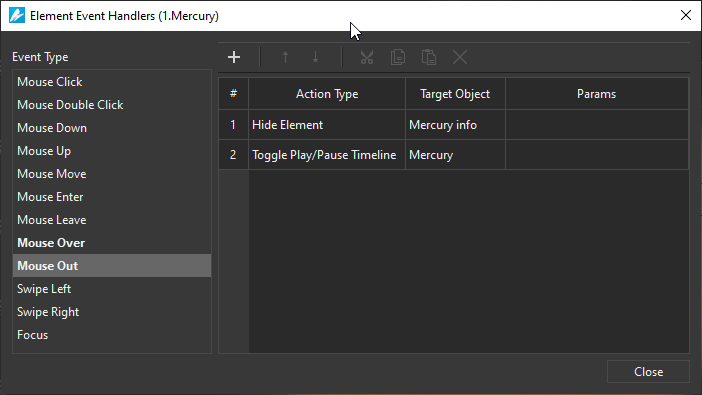Open the Mouse Over event handlers
The width and height of the screenshot is (702, 395).
point(112,243)
